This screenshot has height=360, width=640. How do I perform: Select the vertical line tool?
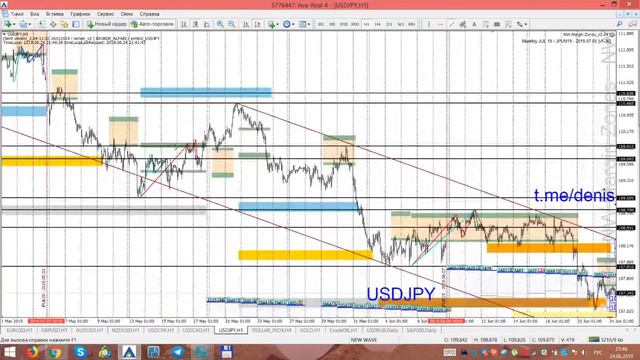coord(429,24)
